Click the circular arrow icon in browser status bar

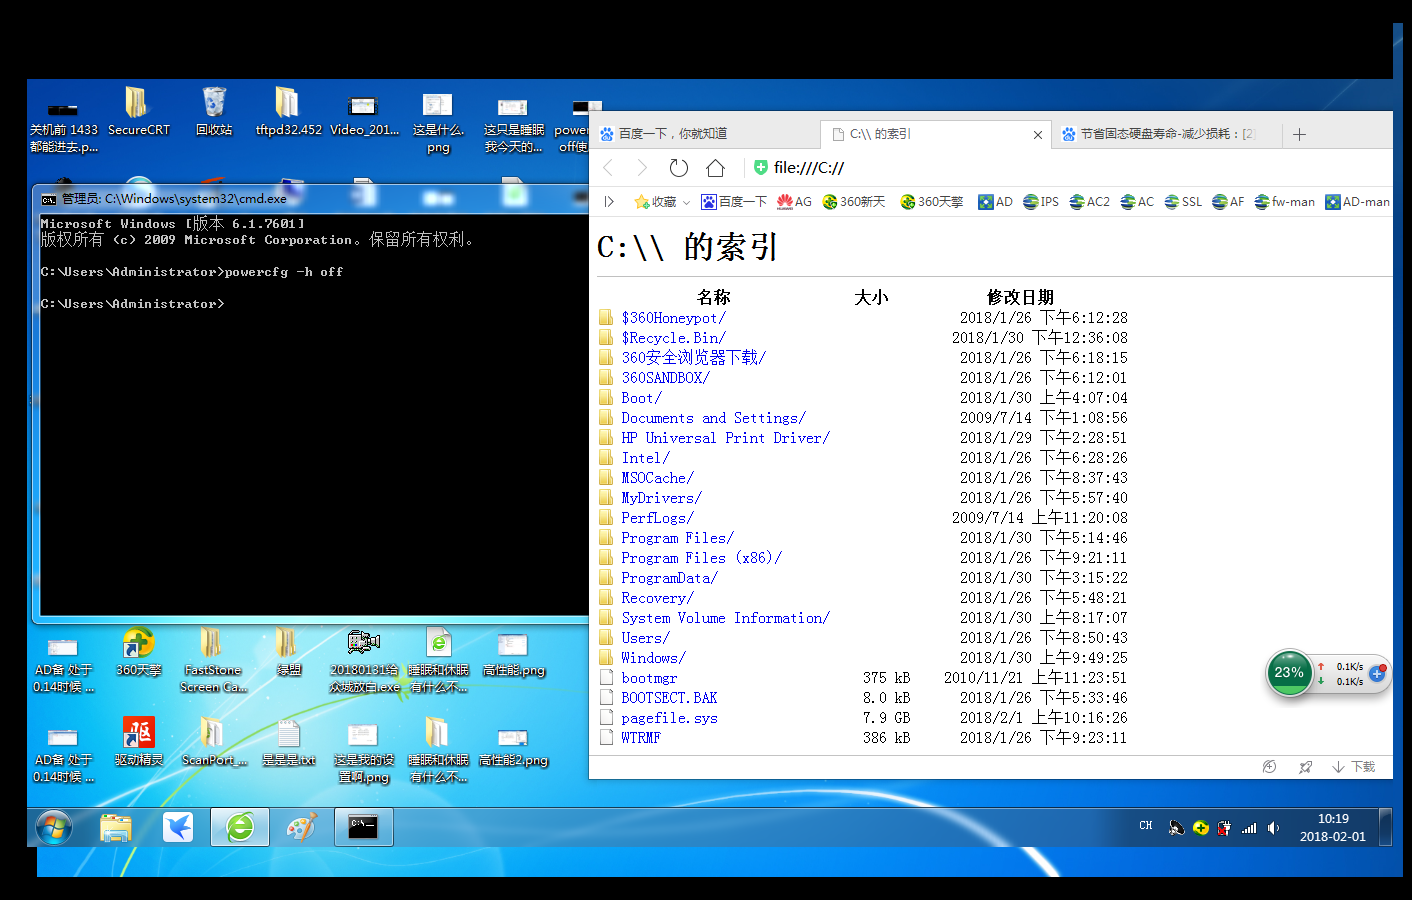pos(1269,767)
